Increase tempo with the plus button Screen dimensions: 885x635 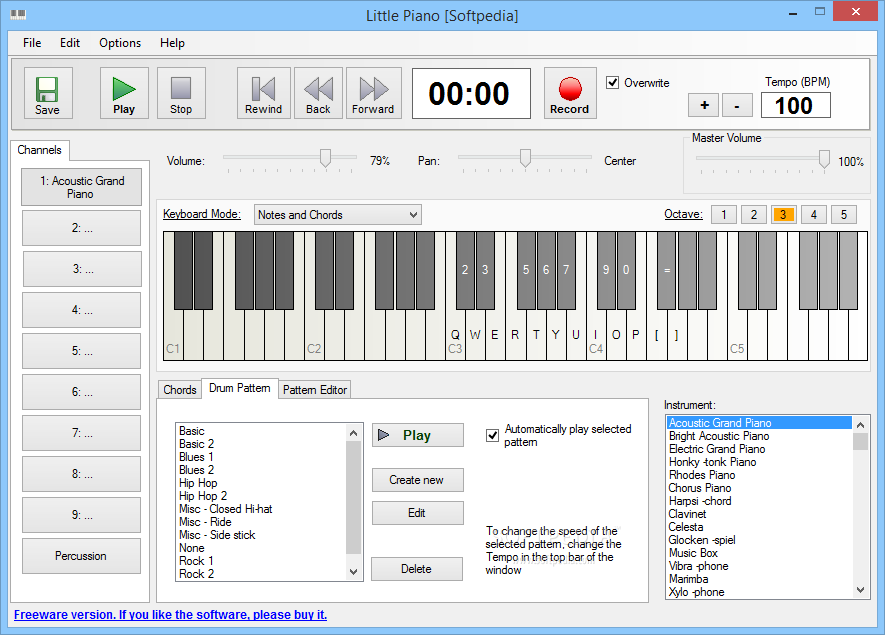(x=704, y=106)
